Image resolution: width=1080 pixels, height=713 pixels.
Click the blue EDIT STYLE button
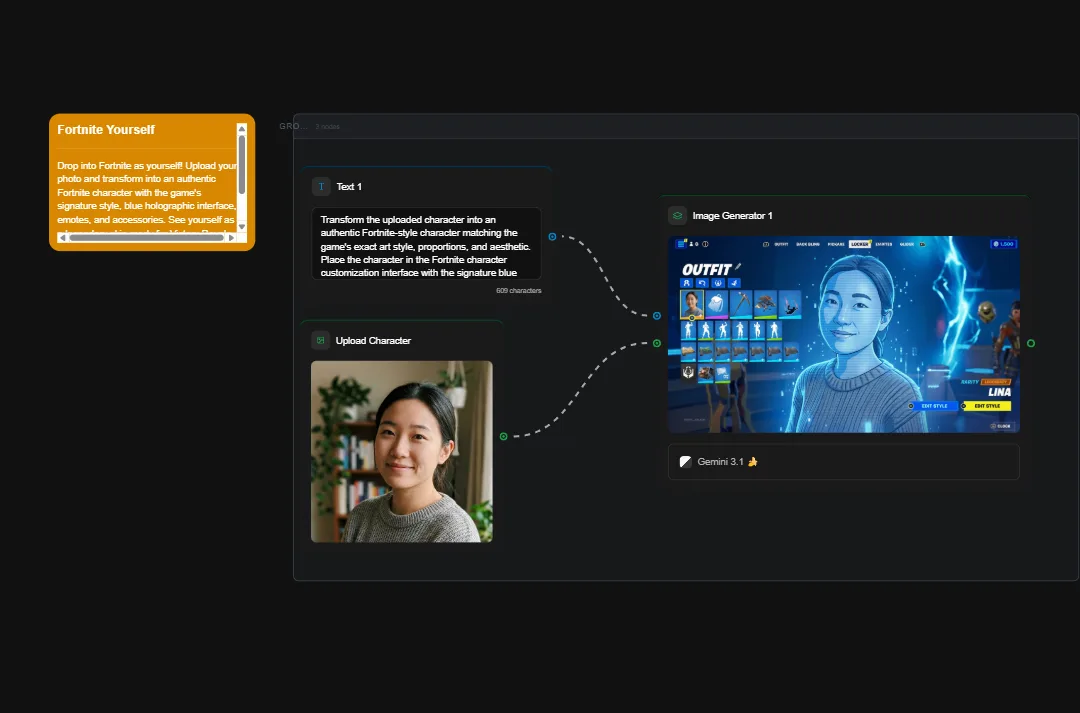click(x=934, y=406)
